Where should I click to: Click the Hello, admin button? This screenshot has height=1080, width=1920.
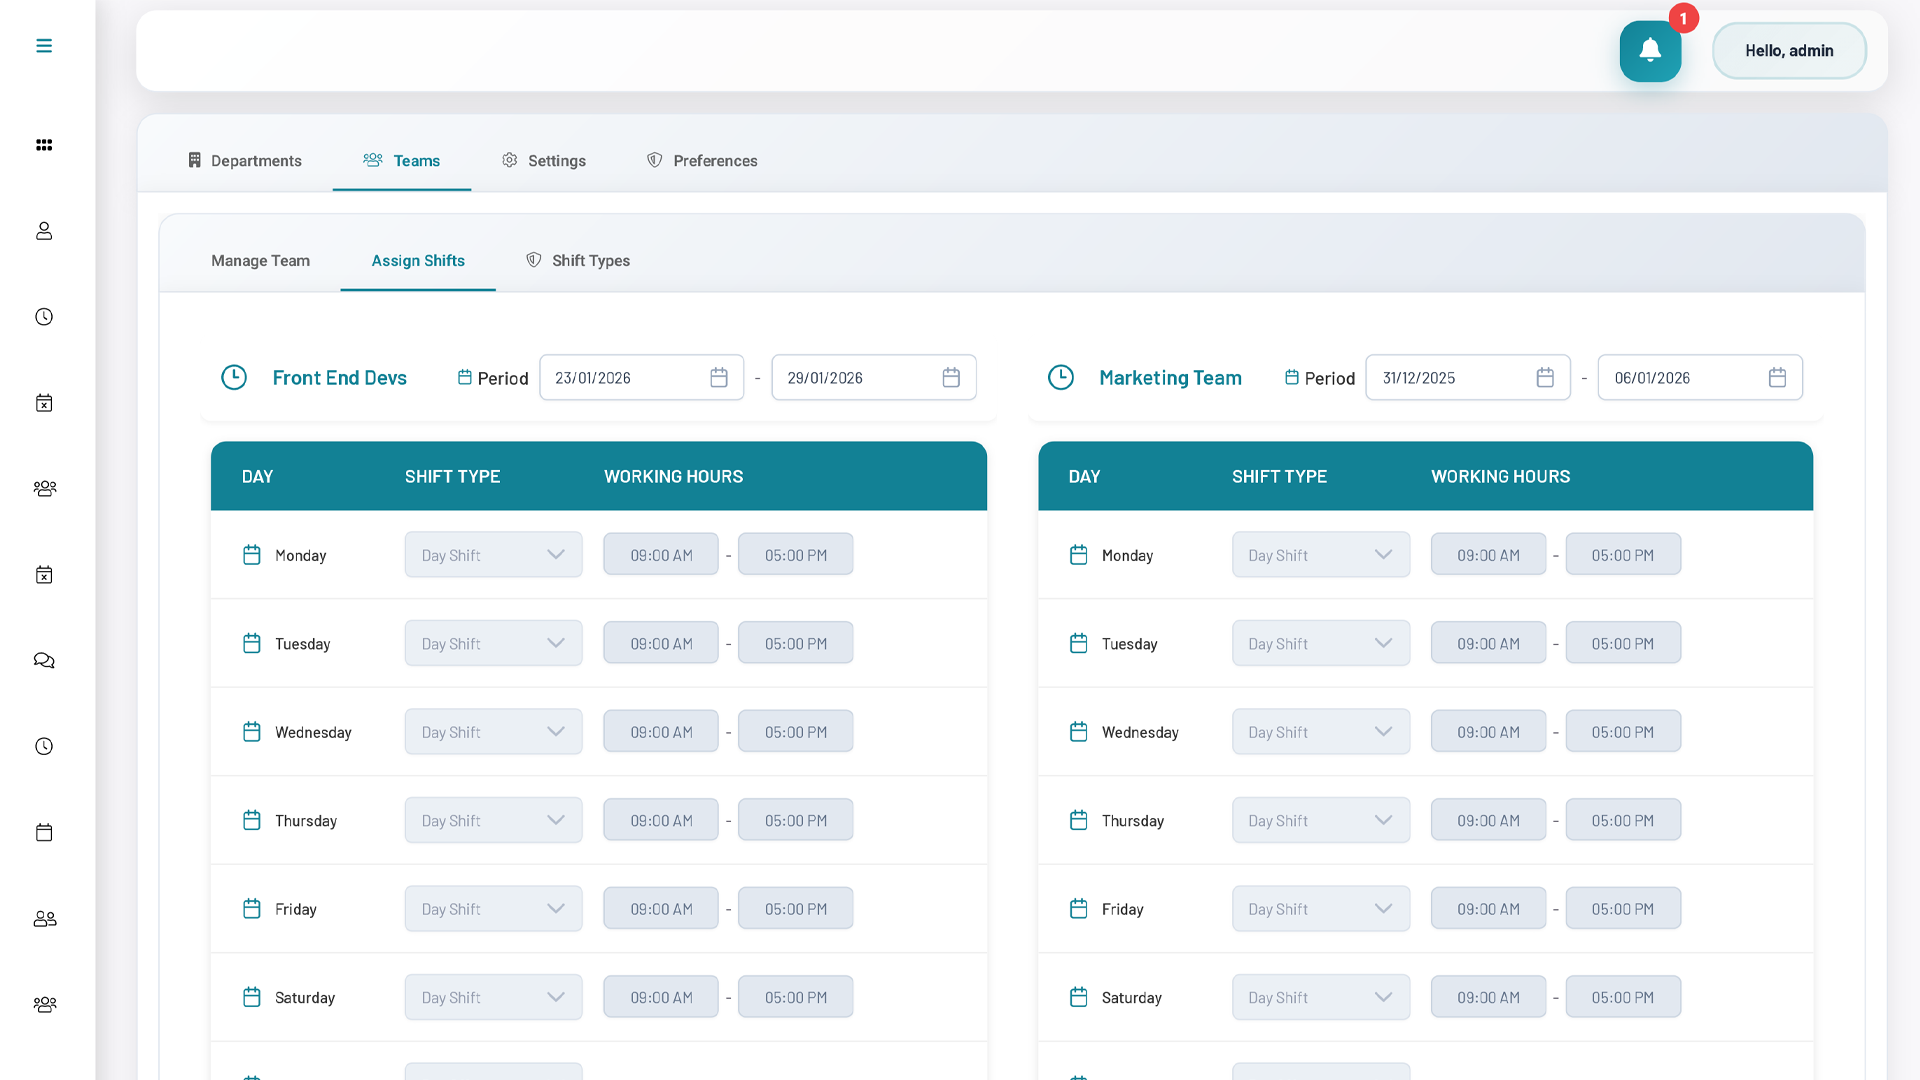1788,51
